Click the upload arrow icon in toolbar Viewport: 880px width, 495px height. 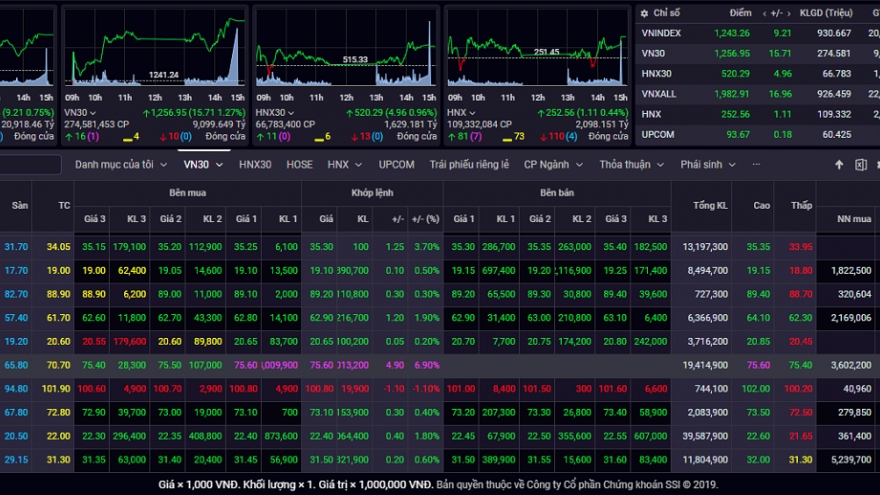(x=839, y=165)
